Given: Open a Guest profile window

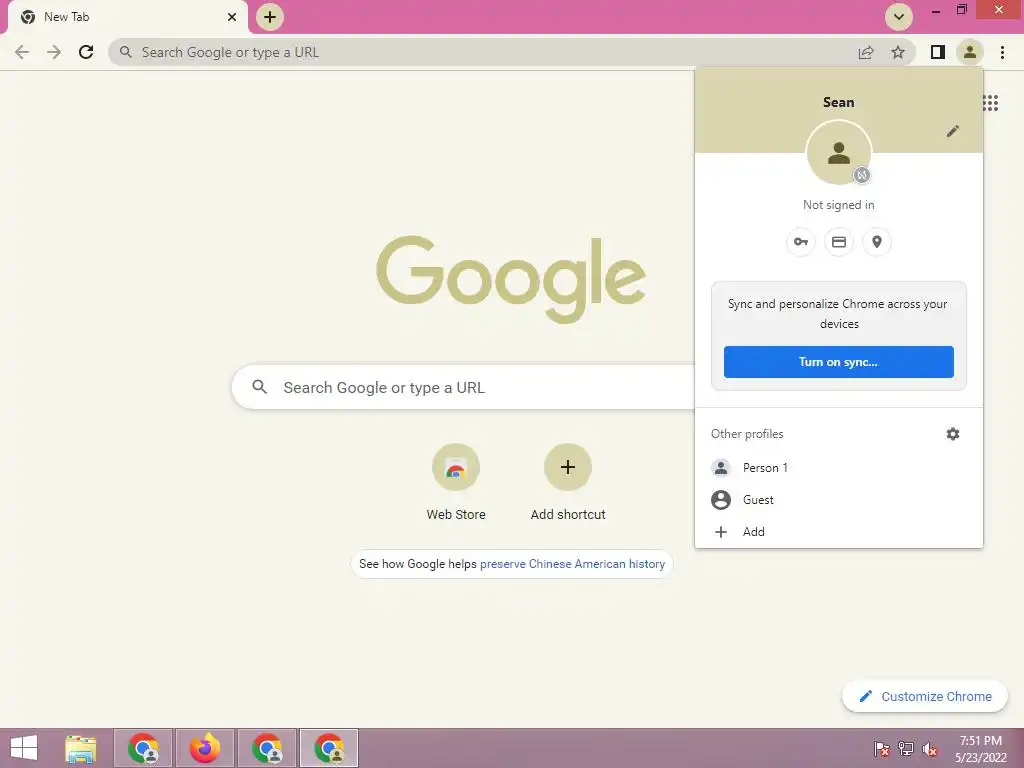Looking at the screenshot, I should tap(839, 500).
